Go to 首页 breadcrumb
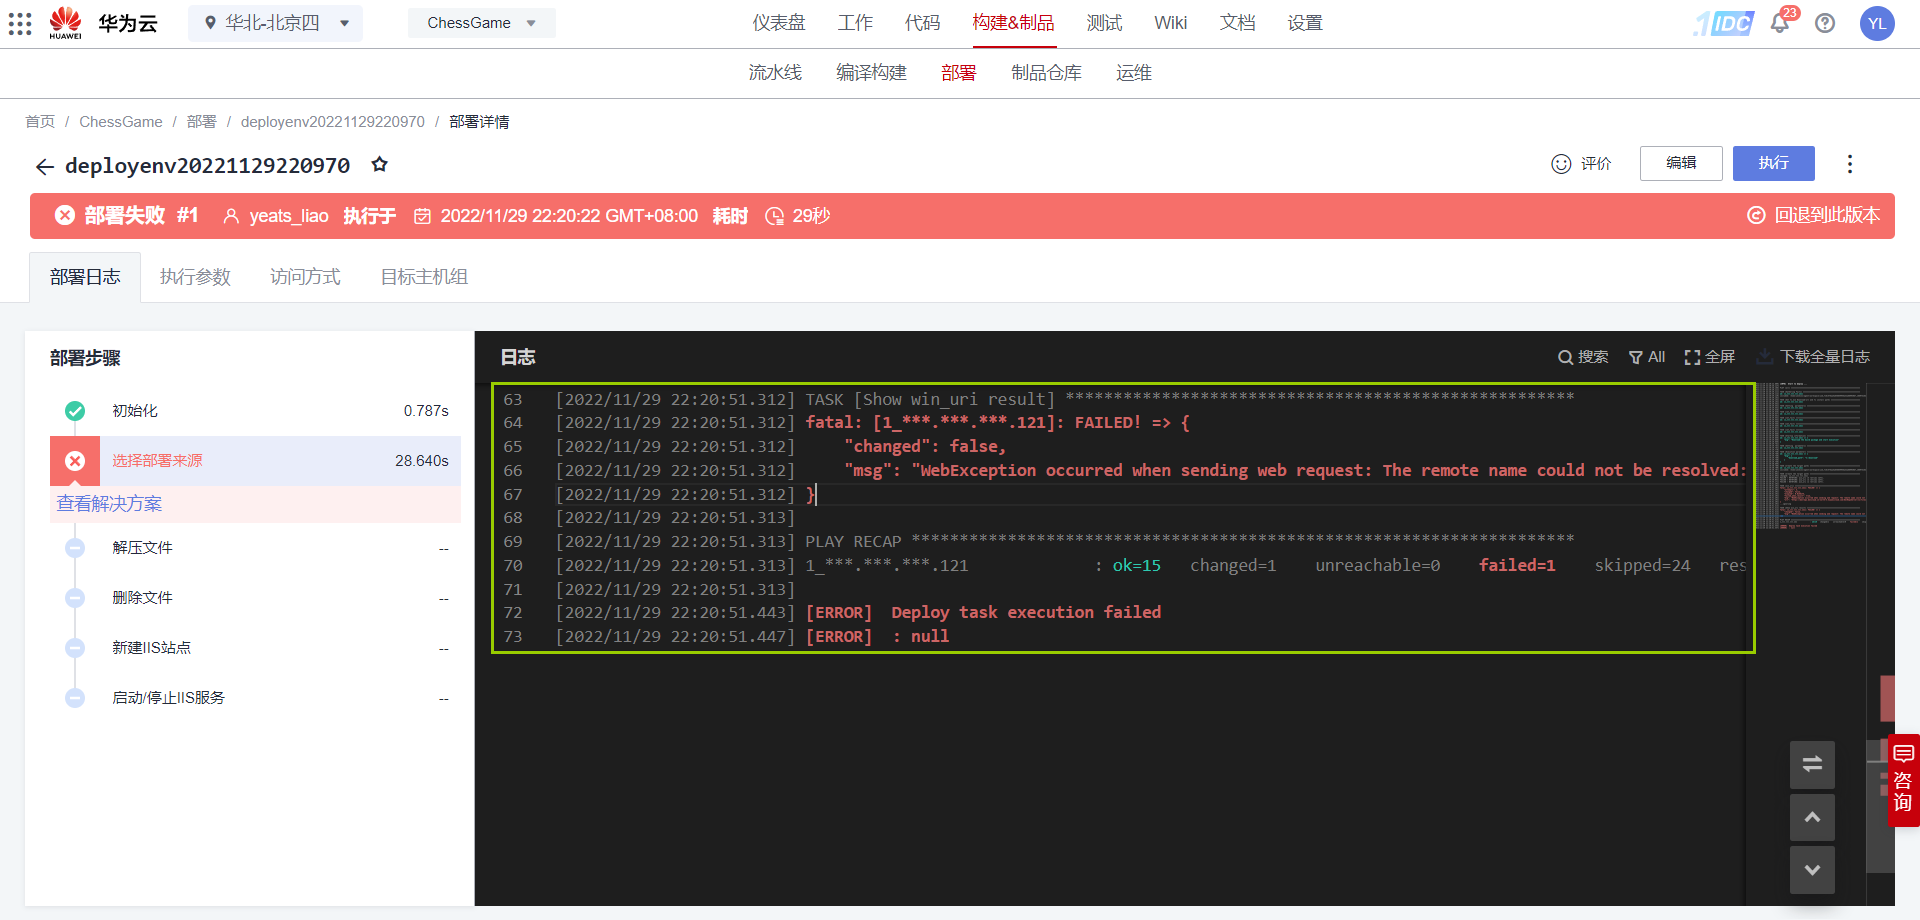Screen dimensions: 1920x920 pyautogui.click(x=40, y=121)
